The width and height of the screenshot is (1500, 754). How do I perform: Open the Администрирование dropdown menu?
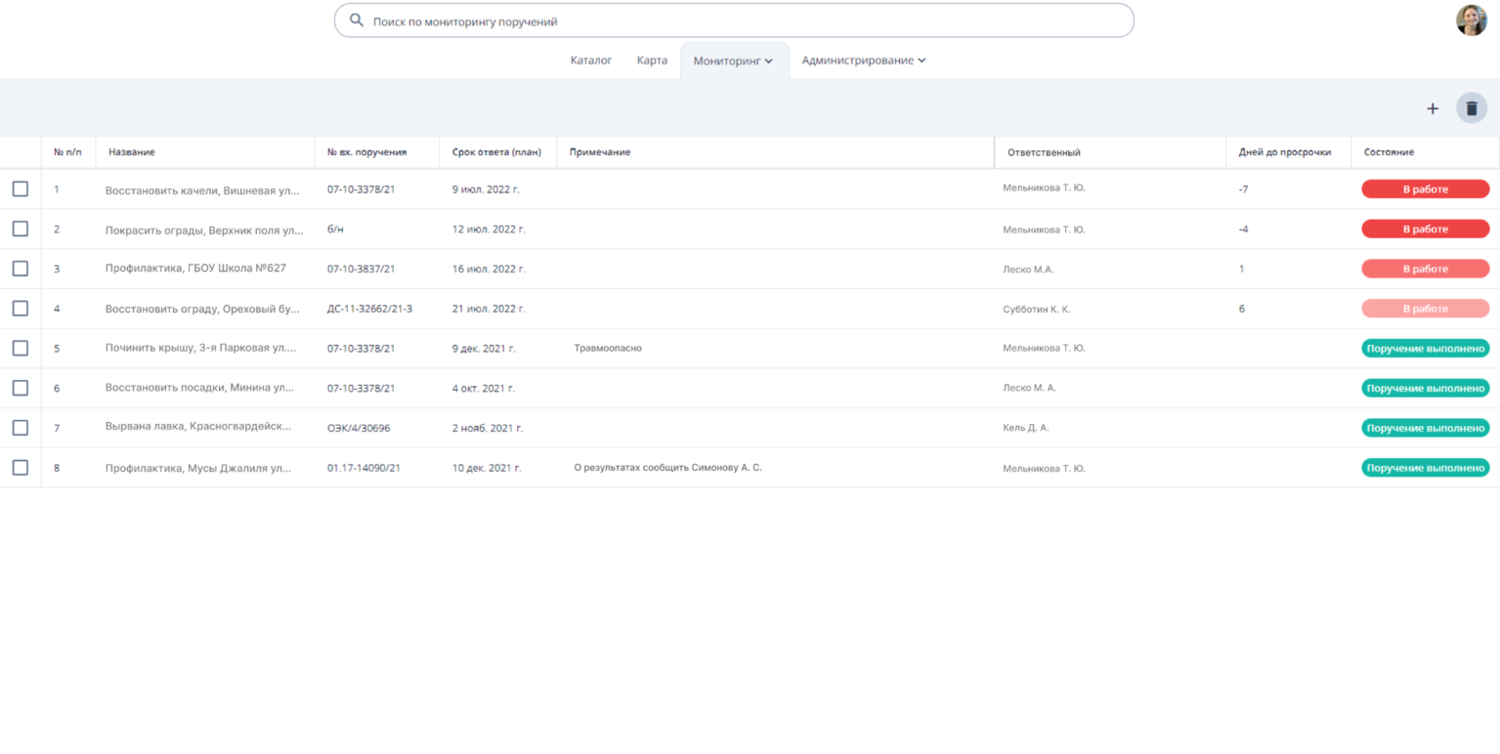pos(863,60)
